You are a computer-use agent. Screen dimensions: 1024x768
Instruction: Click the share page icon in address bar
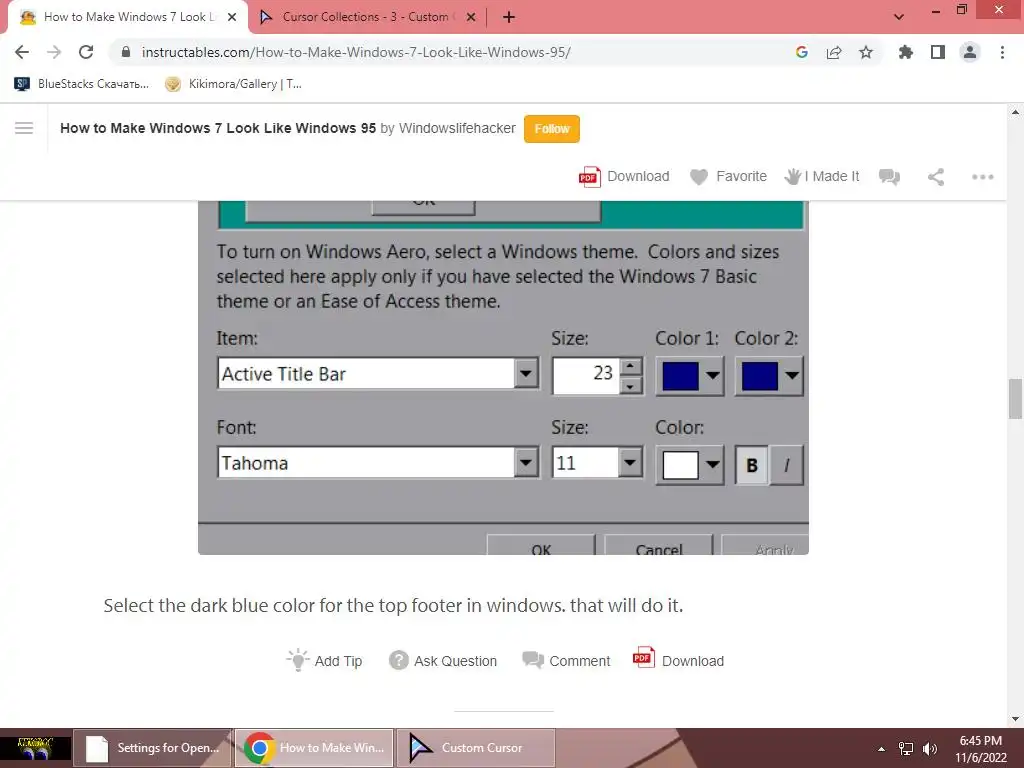coord(834,52)
